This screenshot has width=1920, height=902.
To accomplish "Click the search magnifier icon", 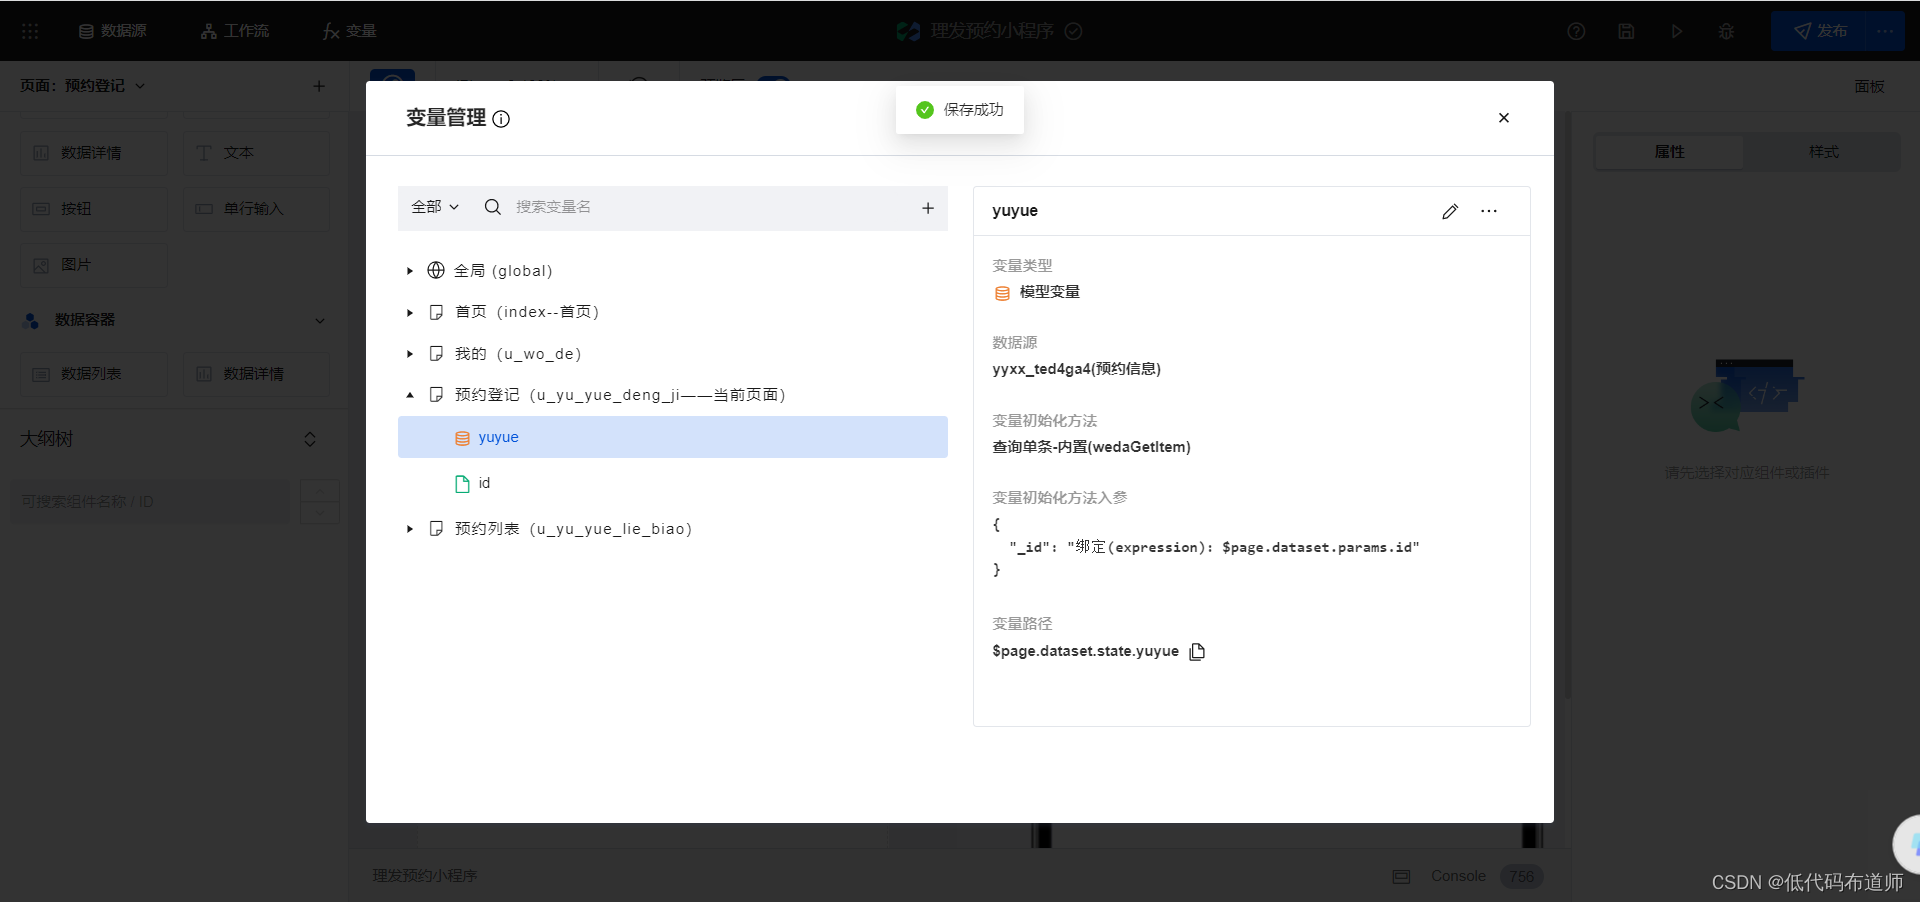I will (x=492, y=207).
